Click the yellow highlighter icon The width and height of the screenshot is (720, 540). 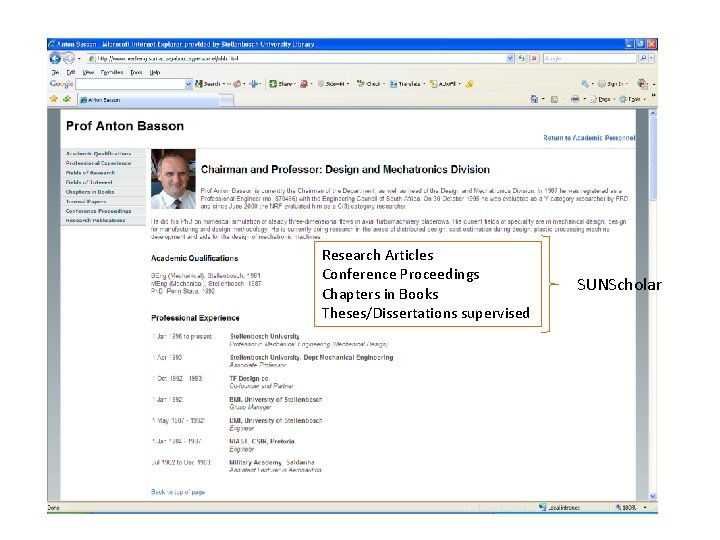(x=469, y=84)
